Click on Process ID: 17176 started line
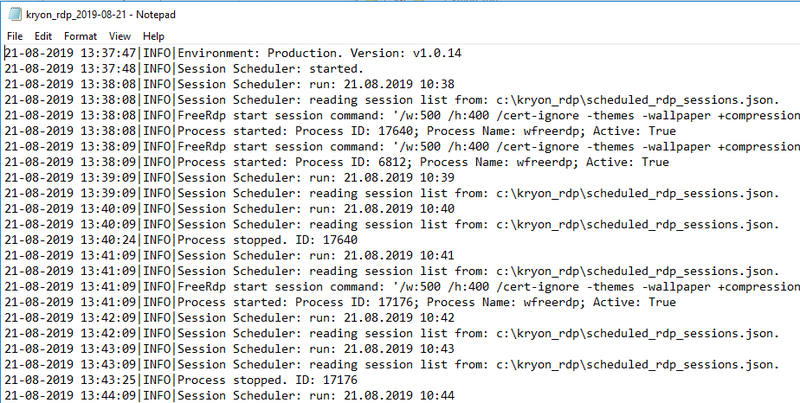The height and width of the screenshot is (403, 800). pyautogui.click(x=340, y=303)
